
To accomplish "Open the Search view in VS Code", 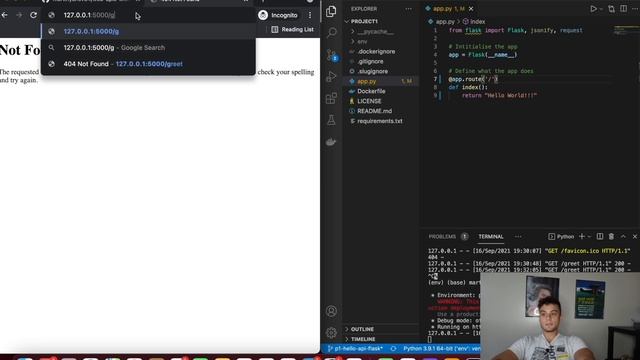I will 331,32.
